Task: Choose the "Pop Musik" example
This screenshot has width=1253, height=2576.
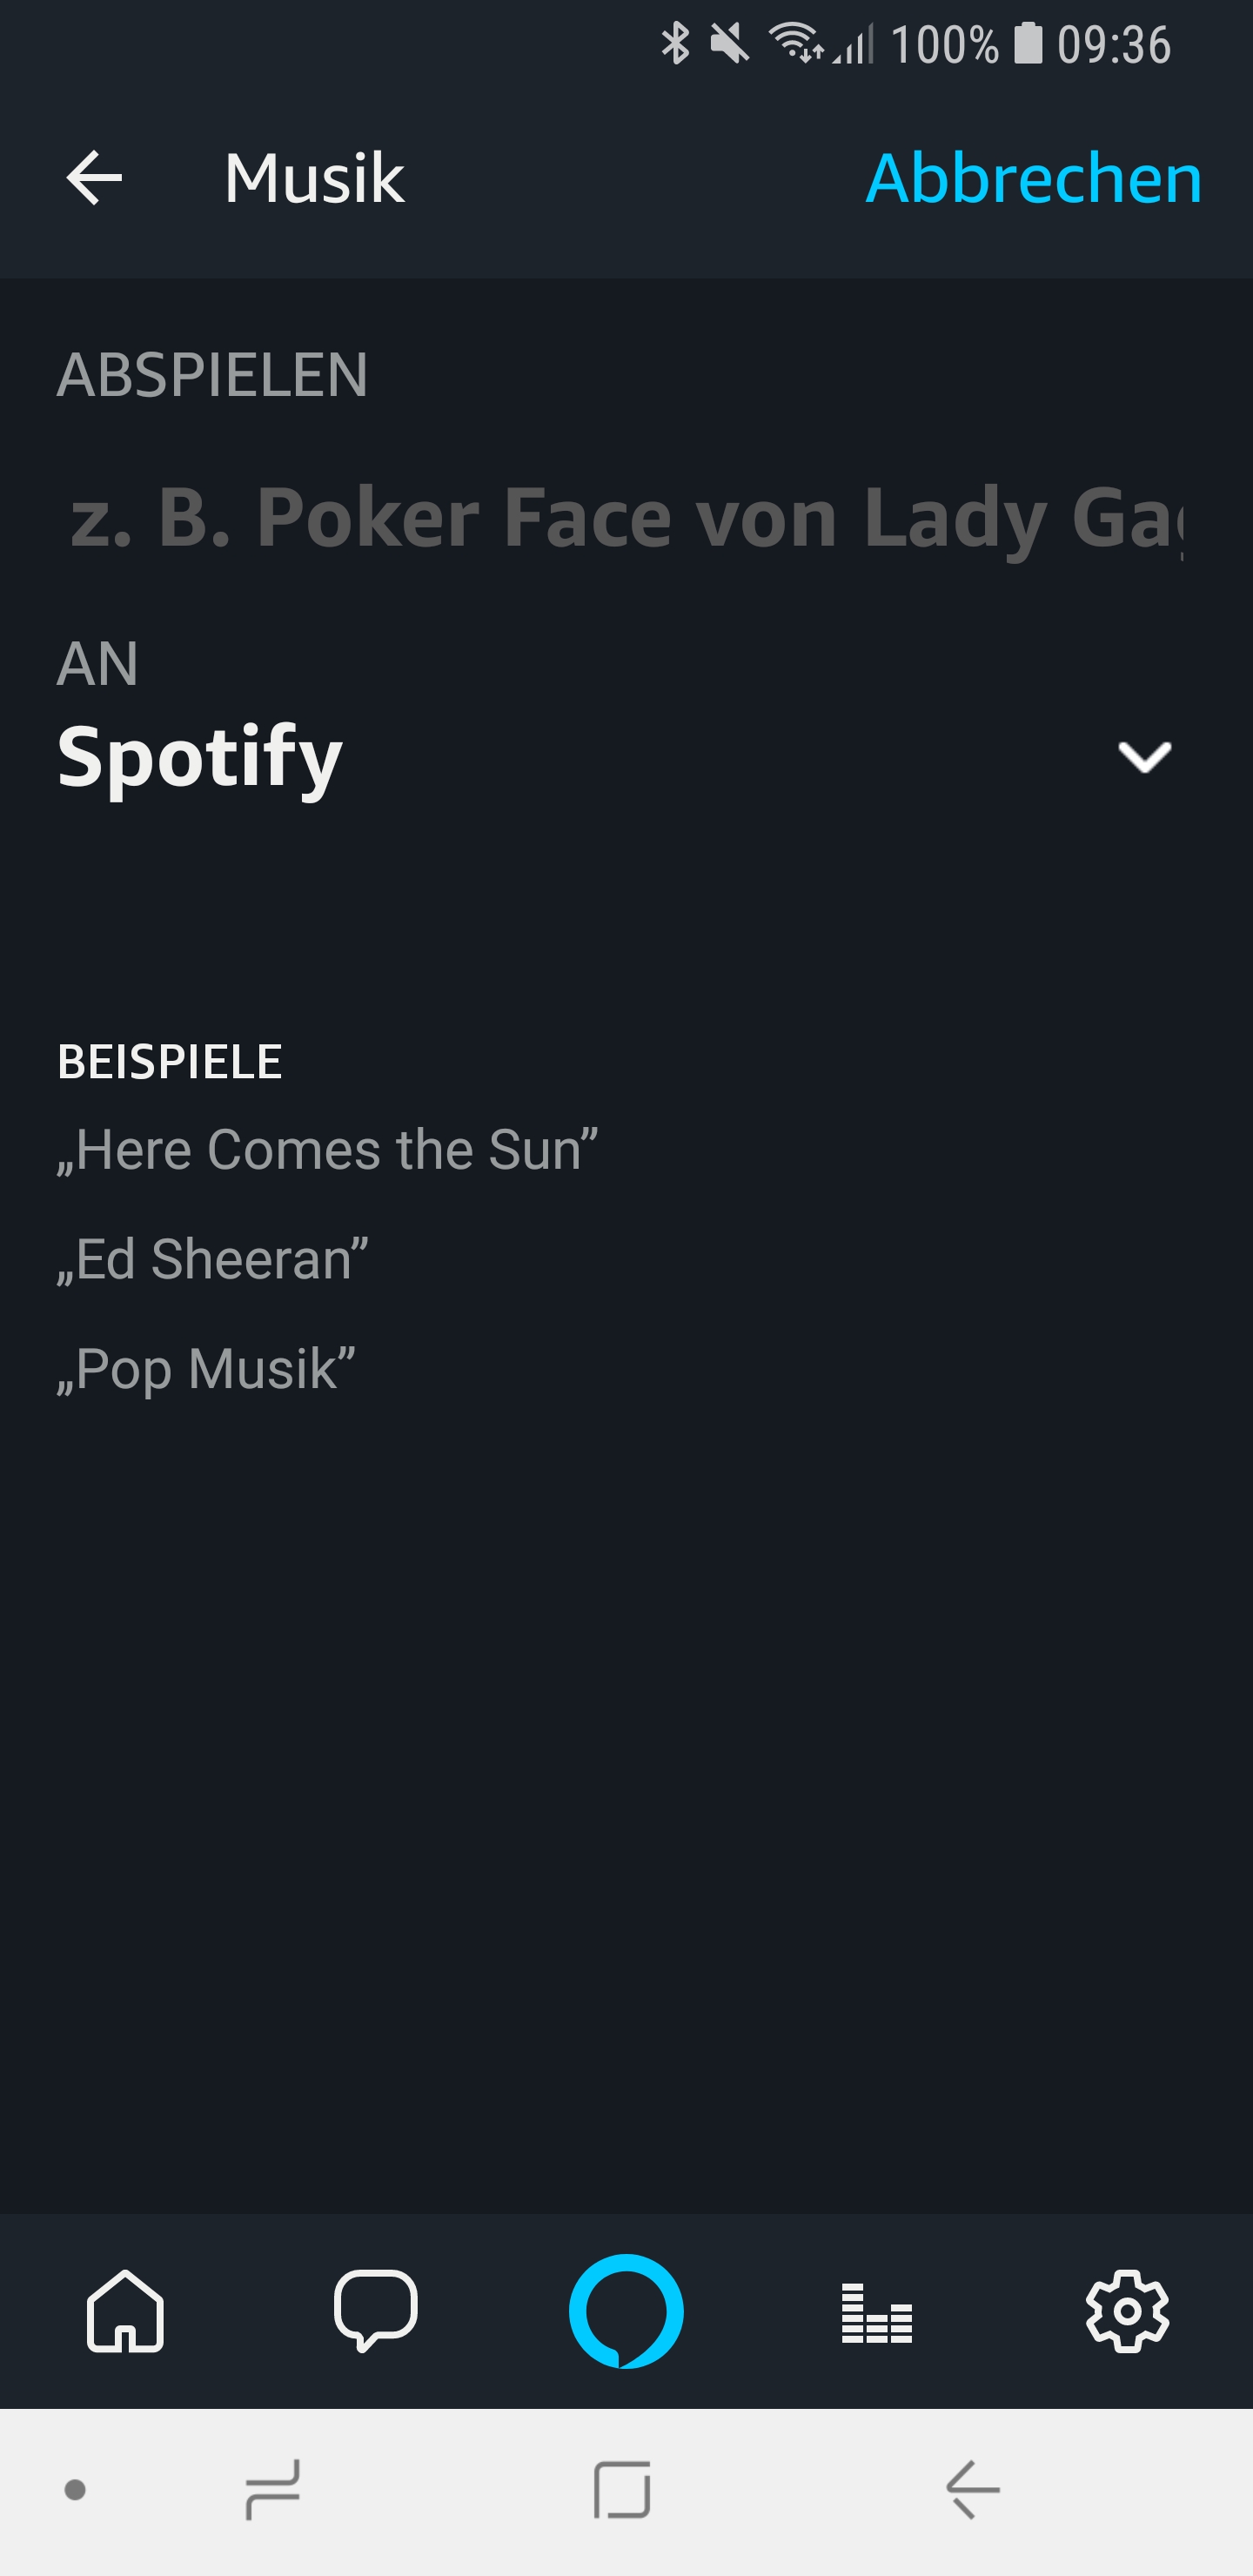Action: 206,1368
